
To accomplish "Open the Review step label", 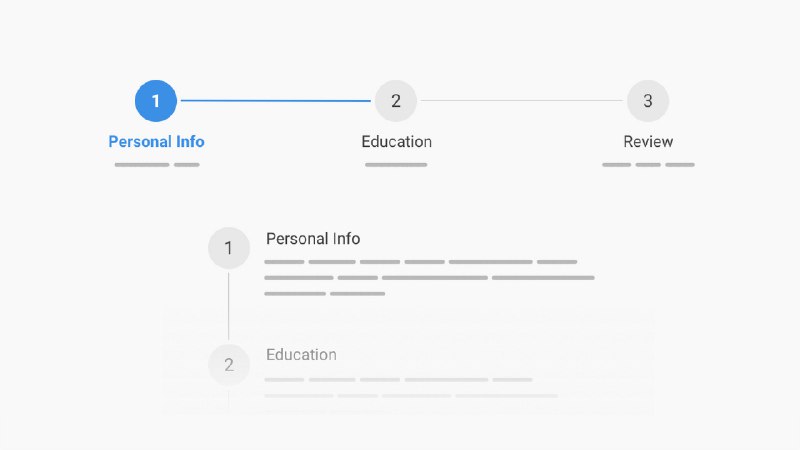I will [x=648, y=141].
